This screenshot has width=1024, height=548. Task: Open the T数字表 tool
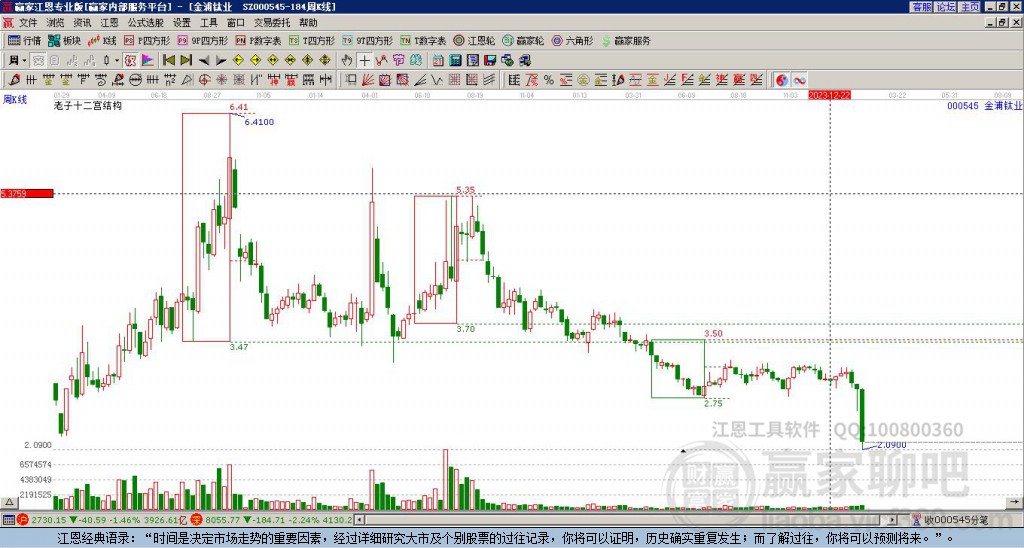423,40
